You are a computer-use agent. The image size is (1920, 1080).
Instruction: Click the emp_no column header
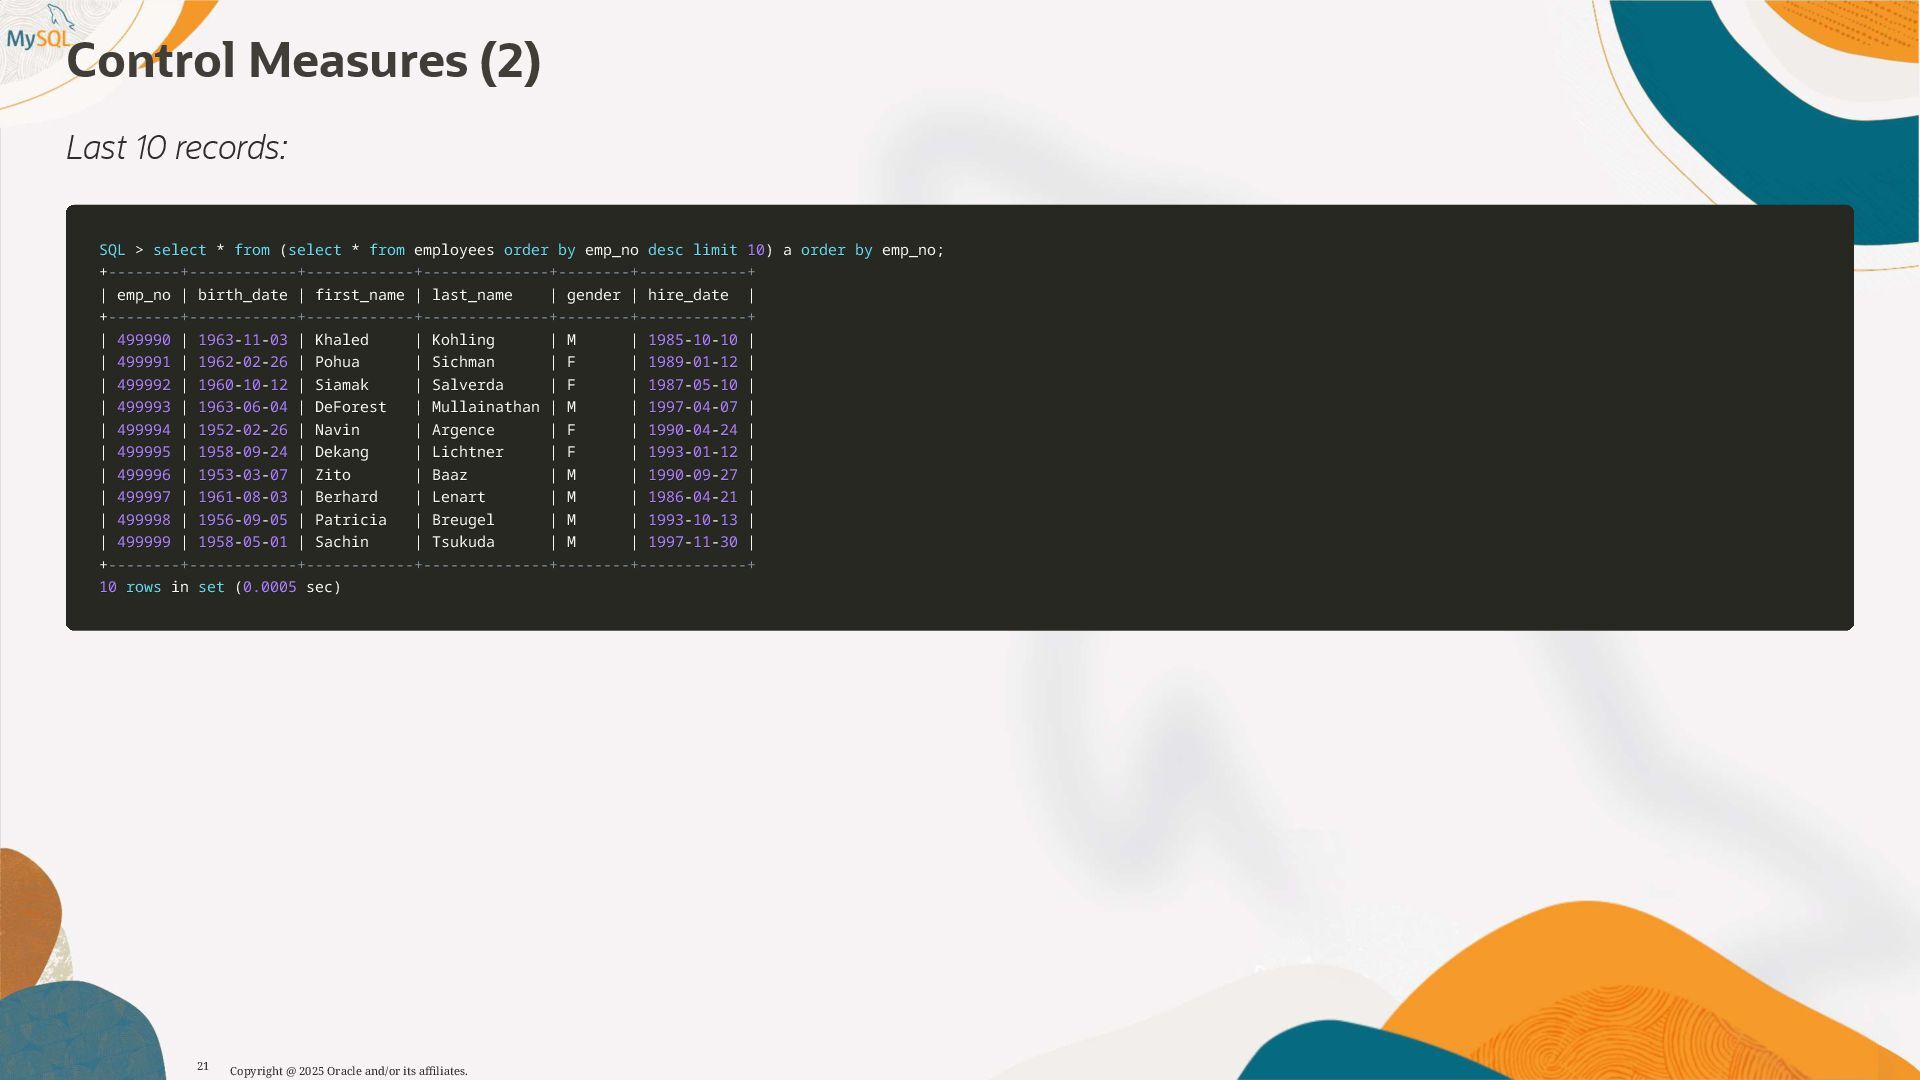click(x=143, y=295)
